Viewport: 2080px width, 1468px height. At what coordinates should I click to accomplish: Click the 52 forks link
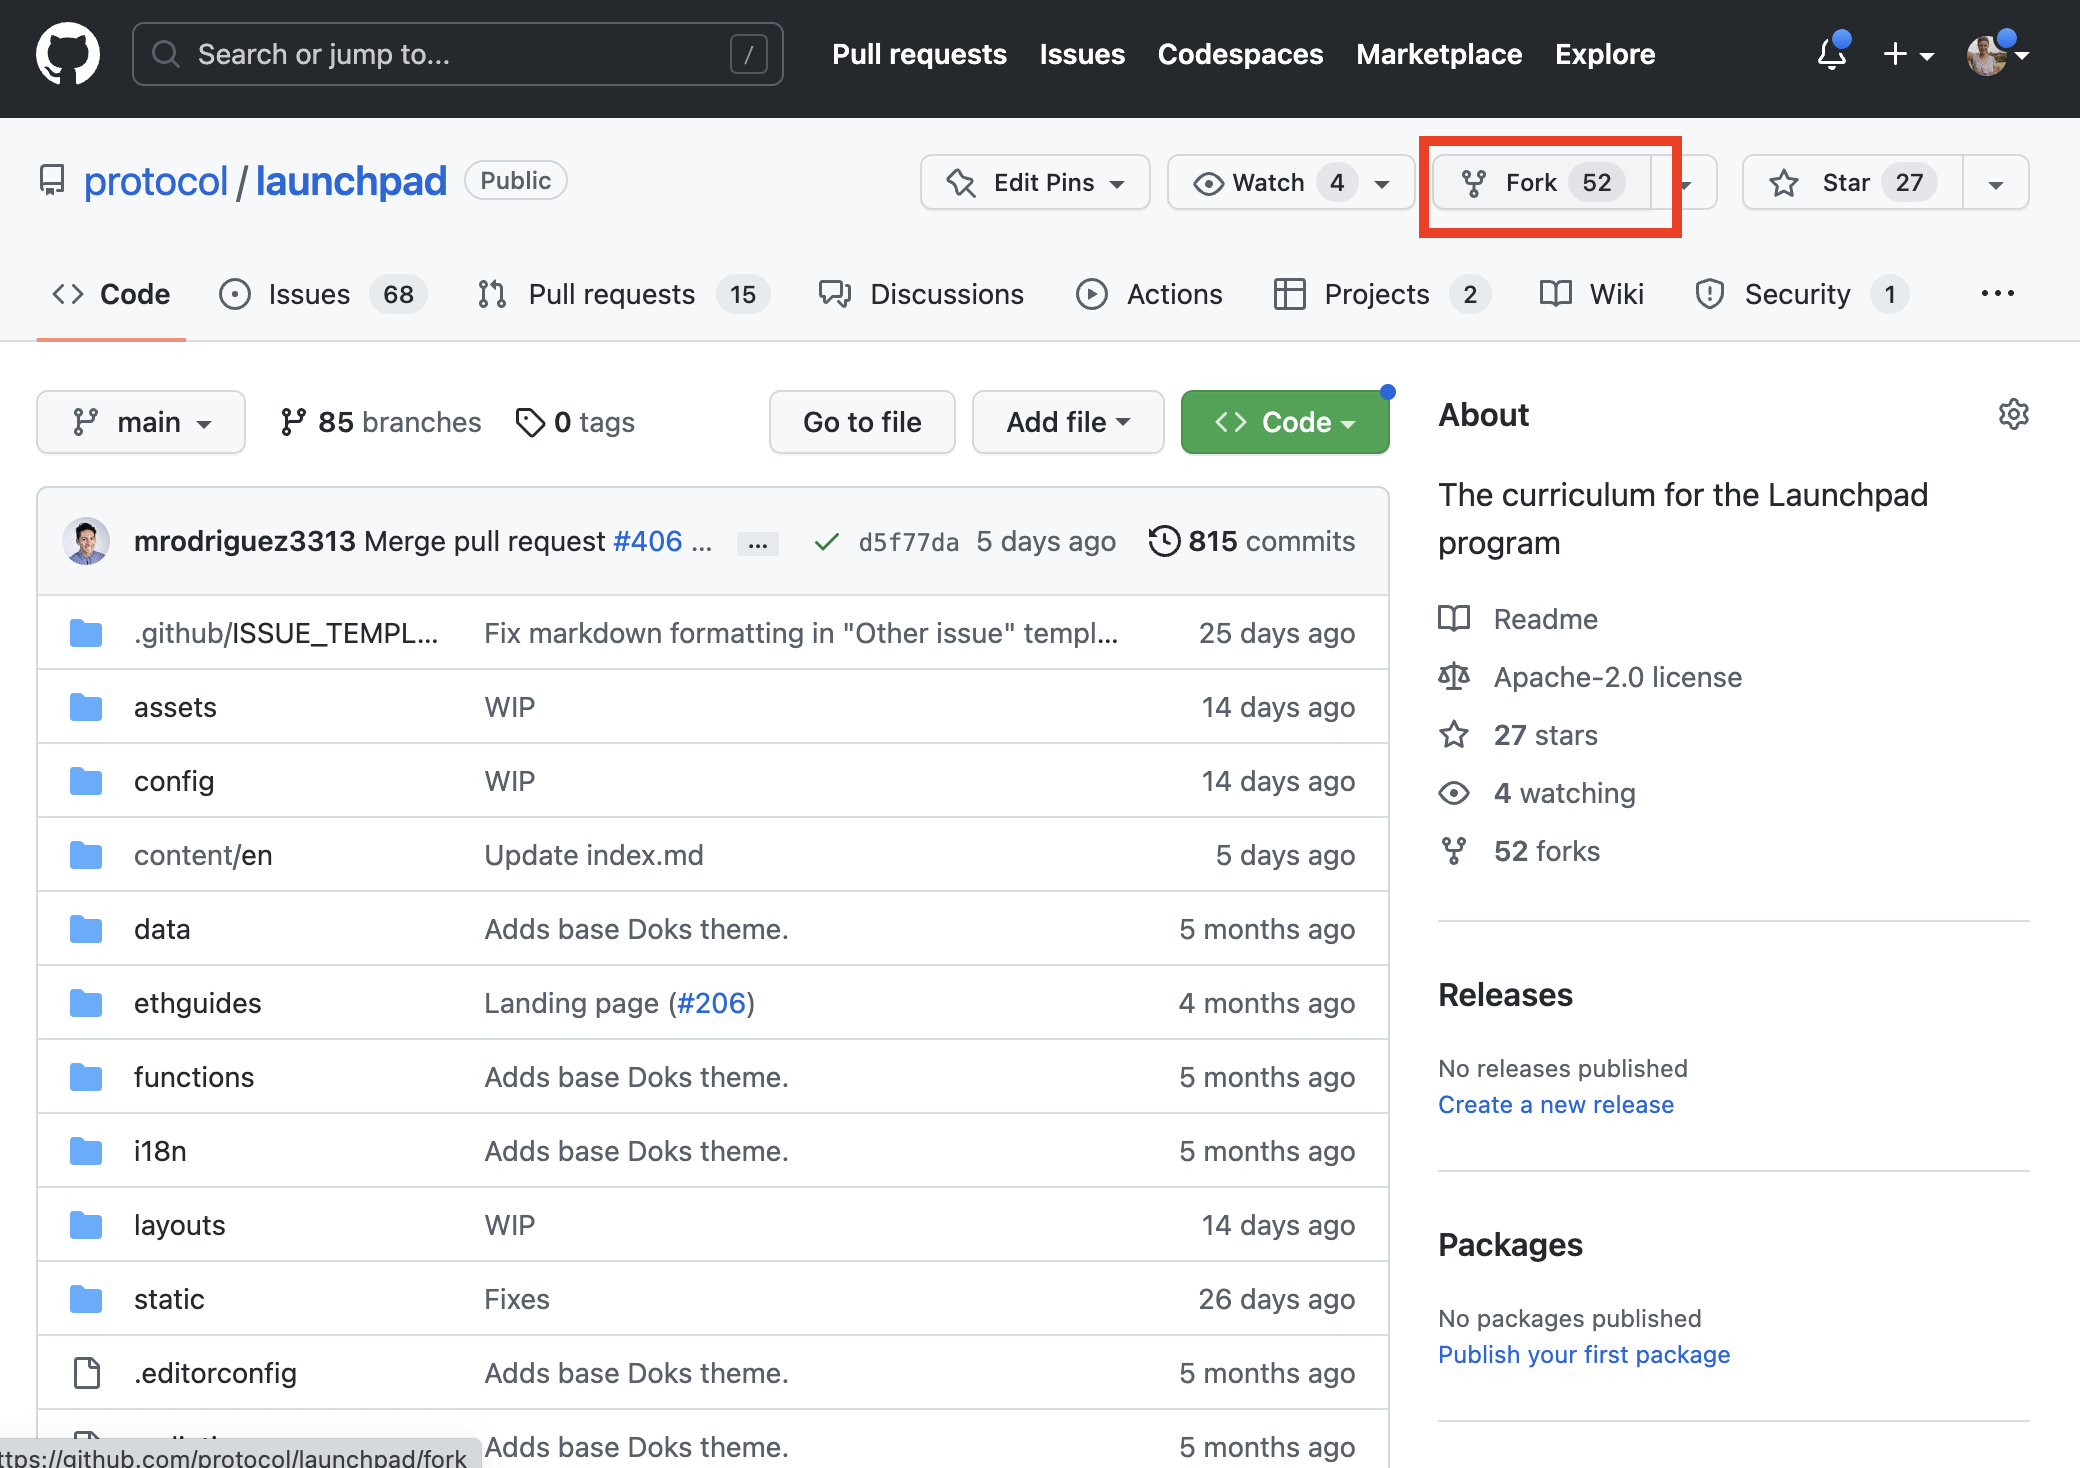coord(1546,851)
